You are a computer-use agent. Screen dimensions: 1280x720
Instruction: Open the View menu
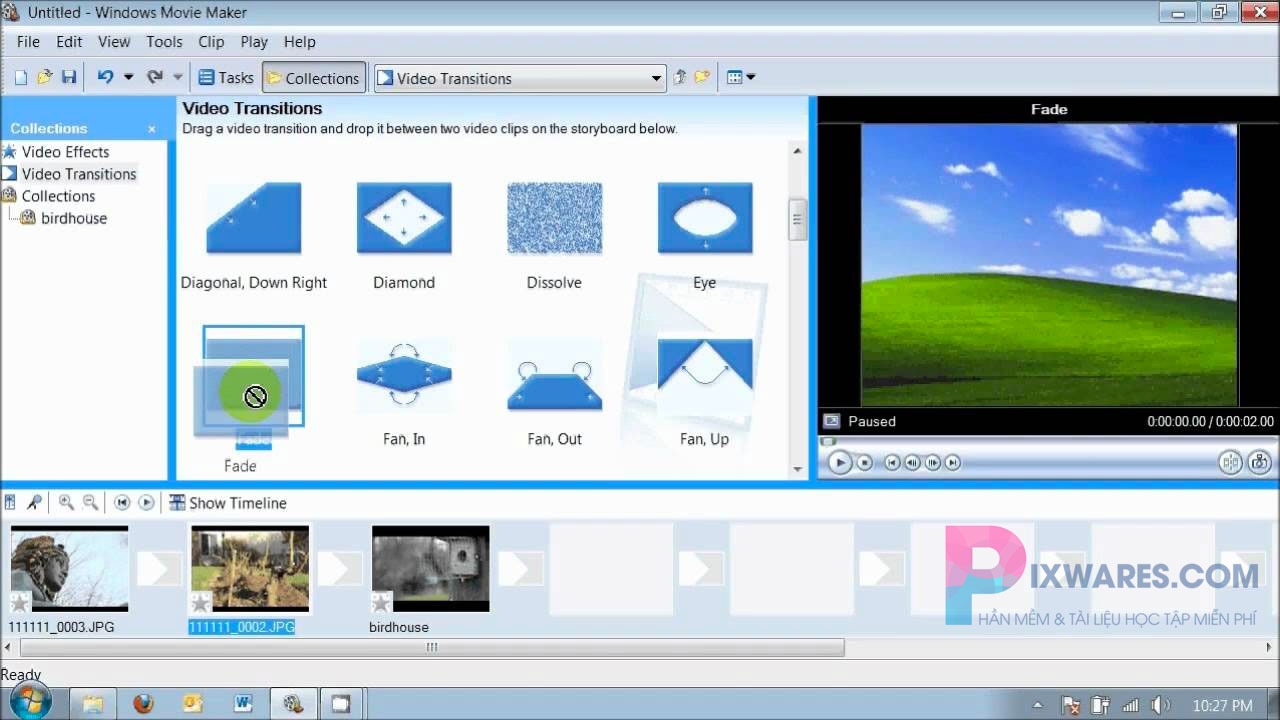point(114,41)
